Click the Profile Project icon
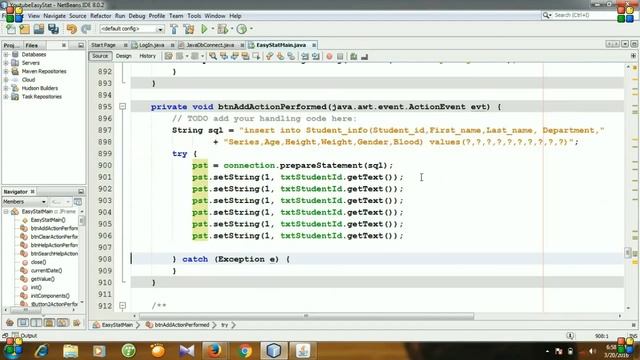Screen dimensions: 640x360 click(242, 29)
